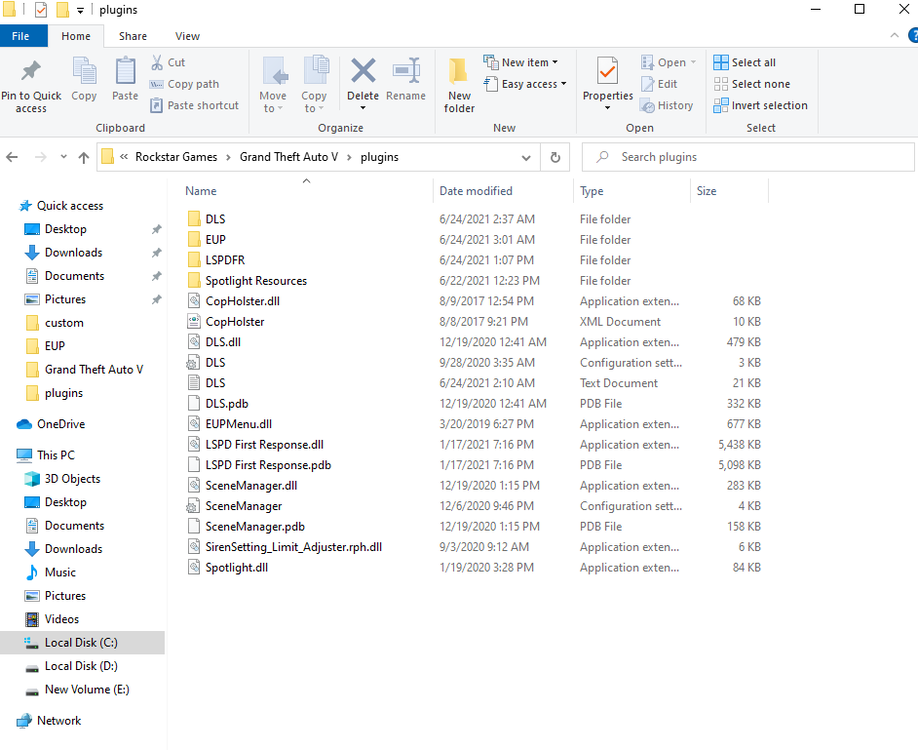This screenshot has width=918, height=750.
Task: Click Invert selection
Action: point(761,105)
